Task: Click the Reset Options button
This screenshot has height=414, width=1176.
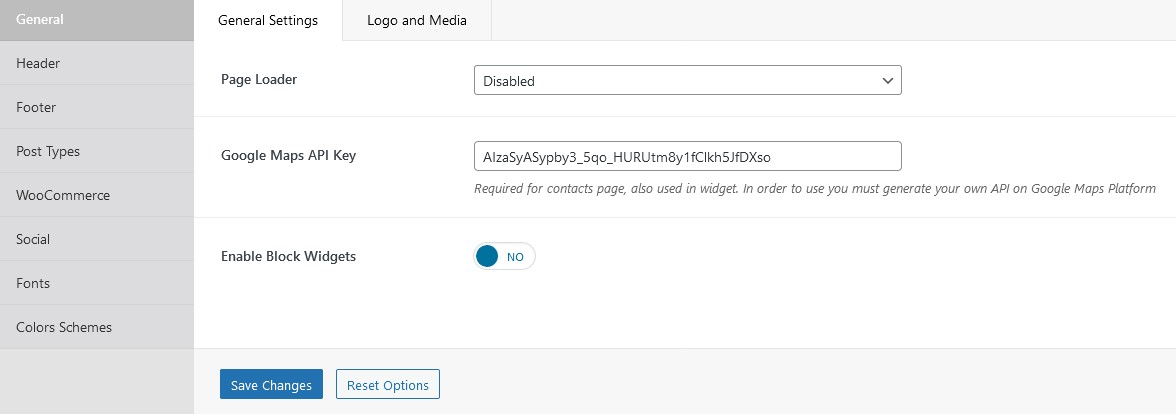Action: coord(388,385)
